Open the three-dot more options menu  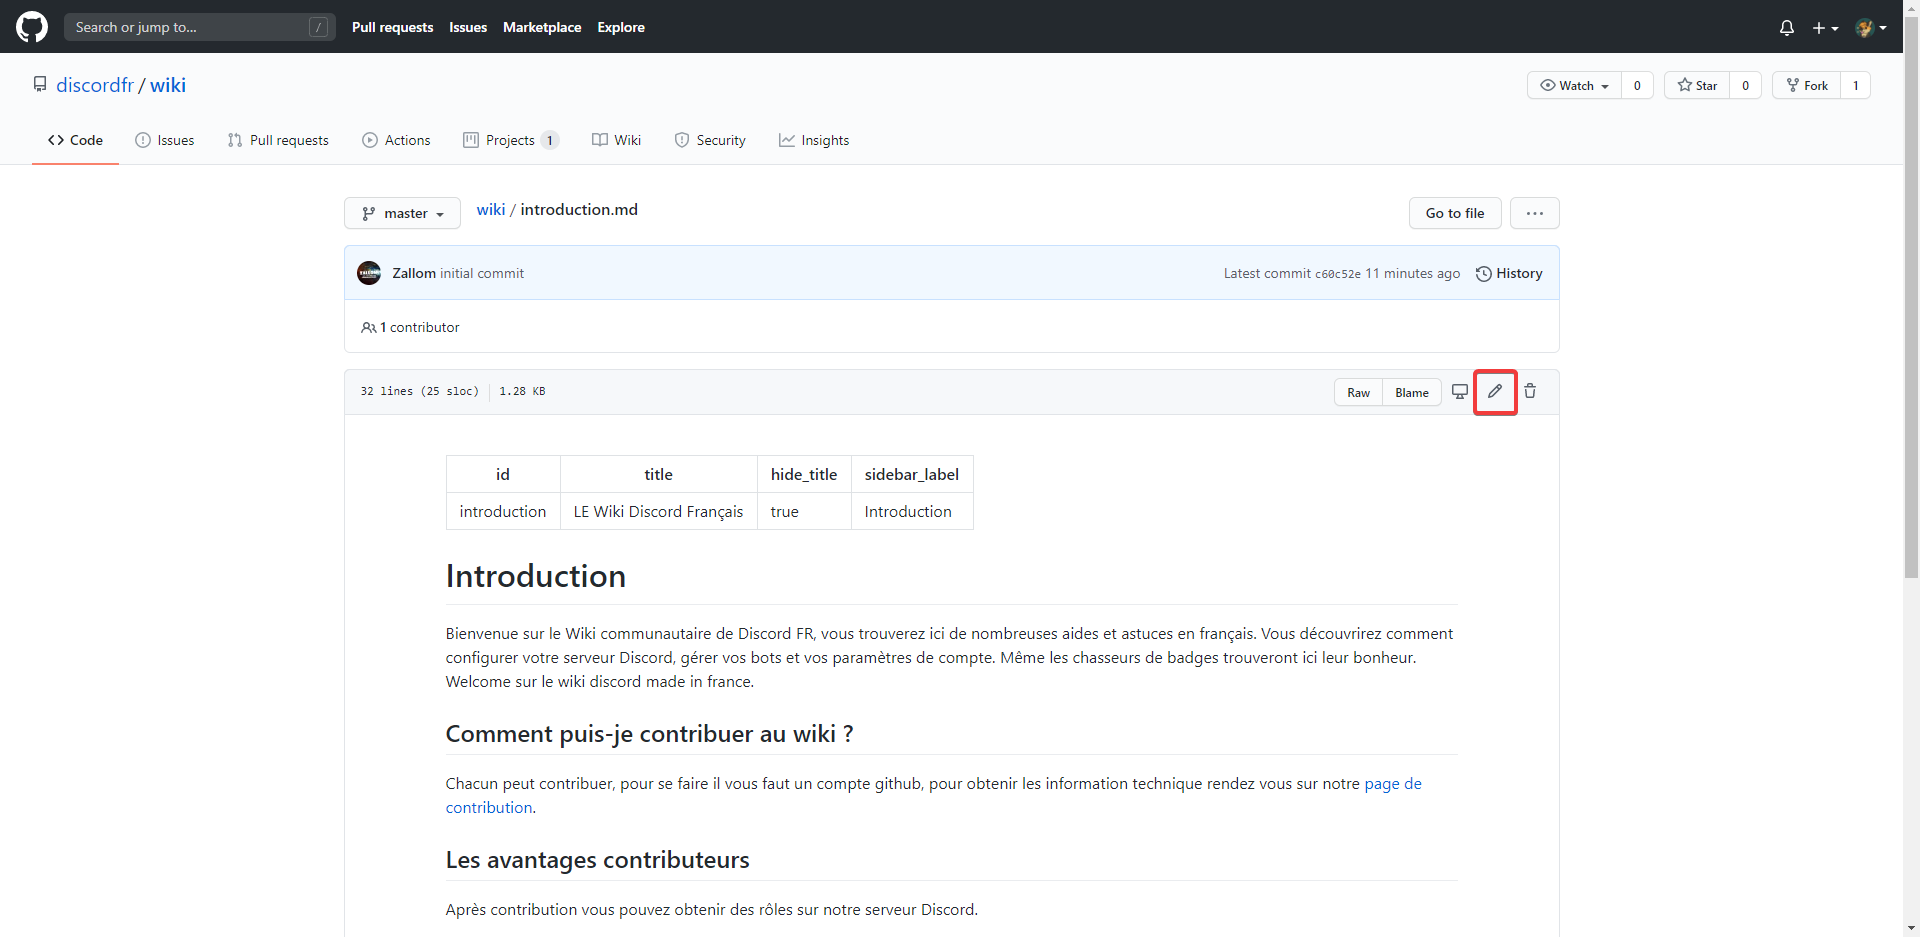click(x=1535, y=213)
